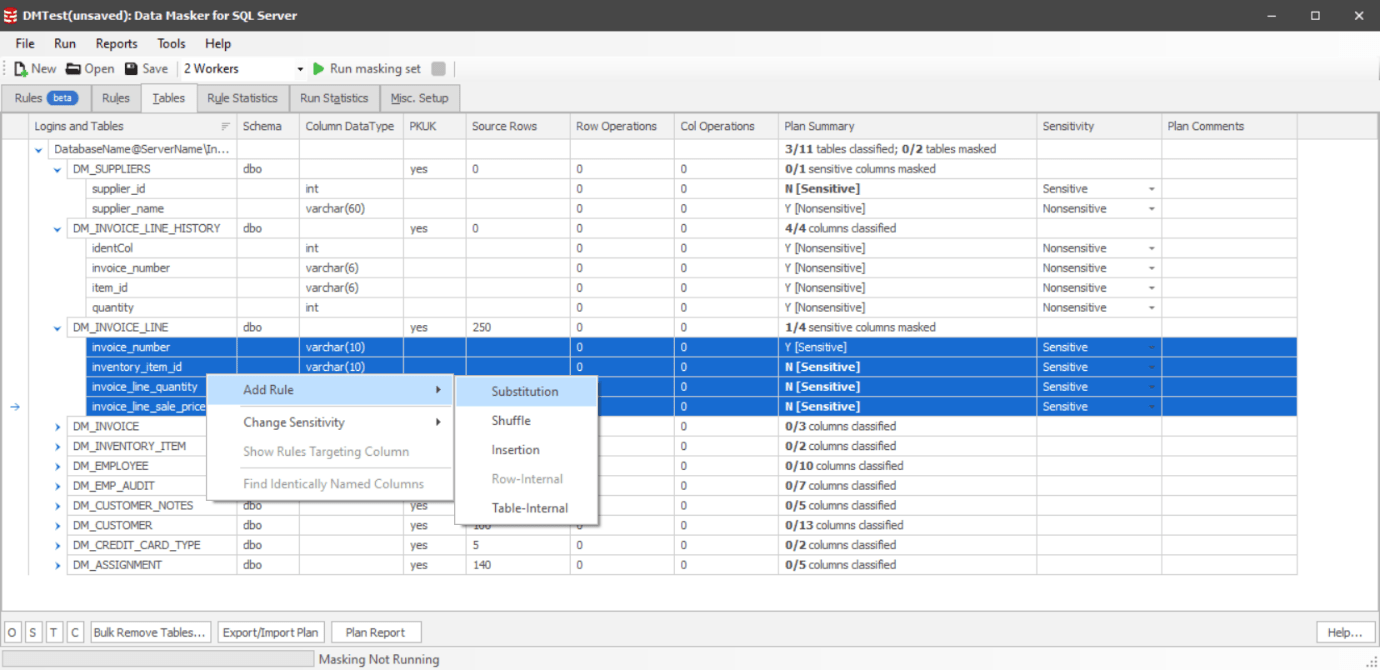Create a new masking set
The height and width of the screenshot is (670, 1380).
(x=33, y=68)
